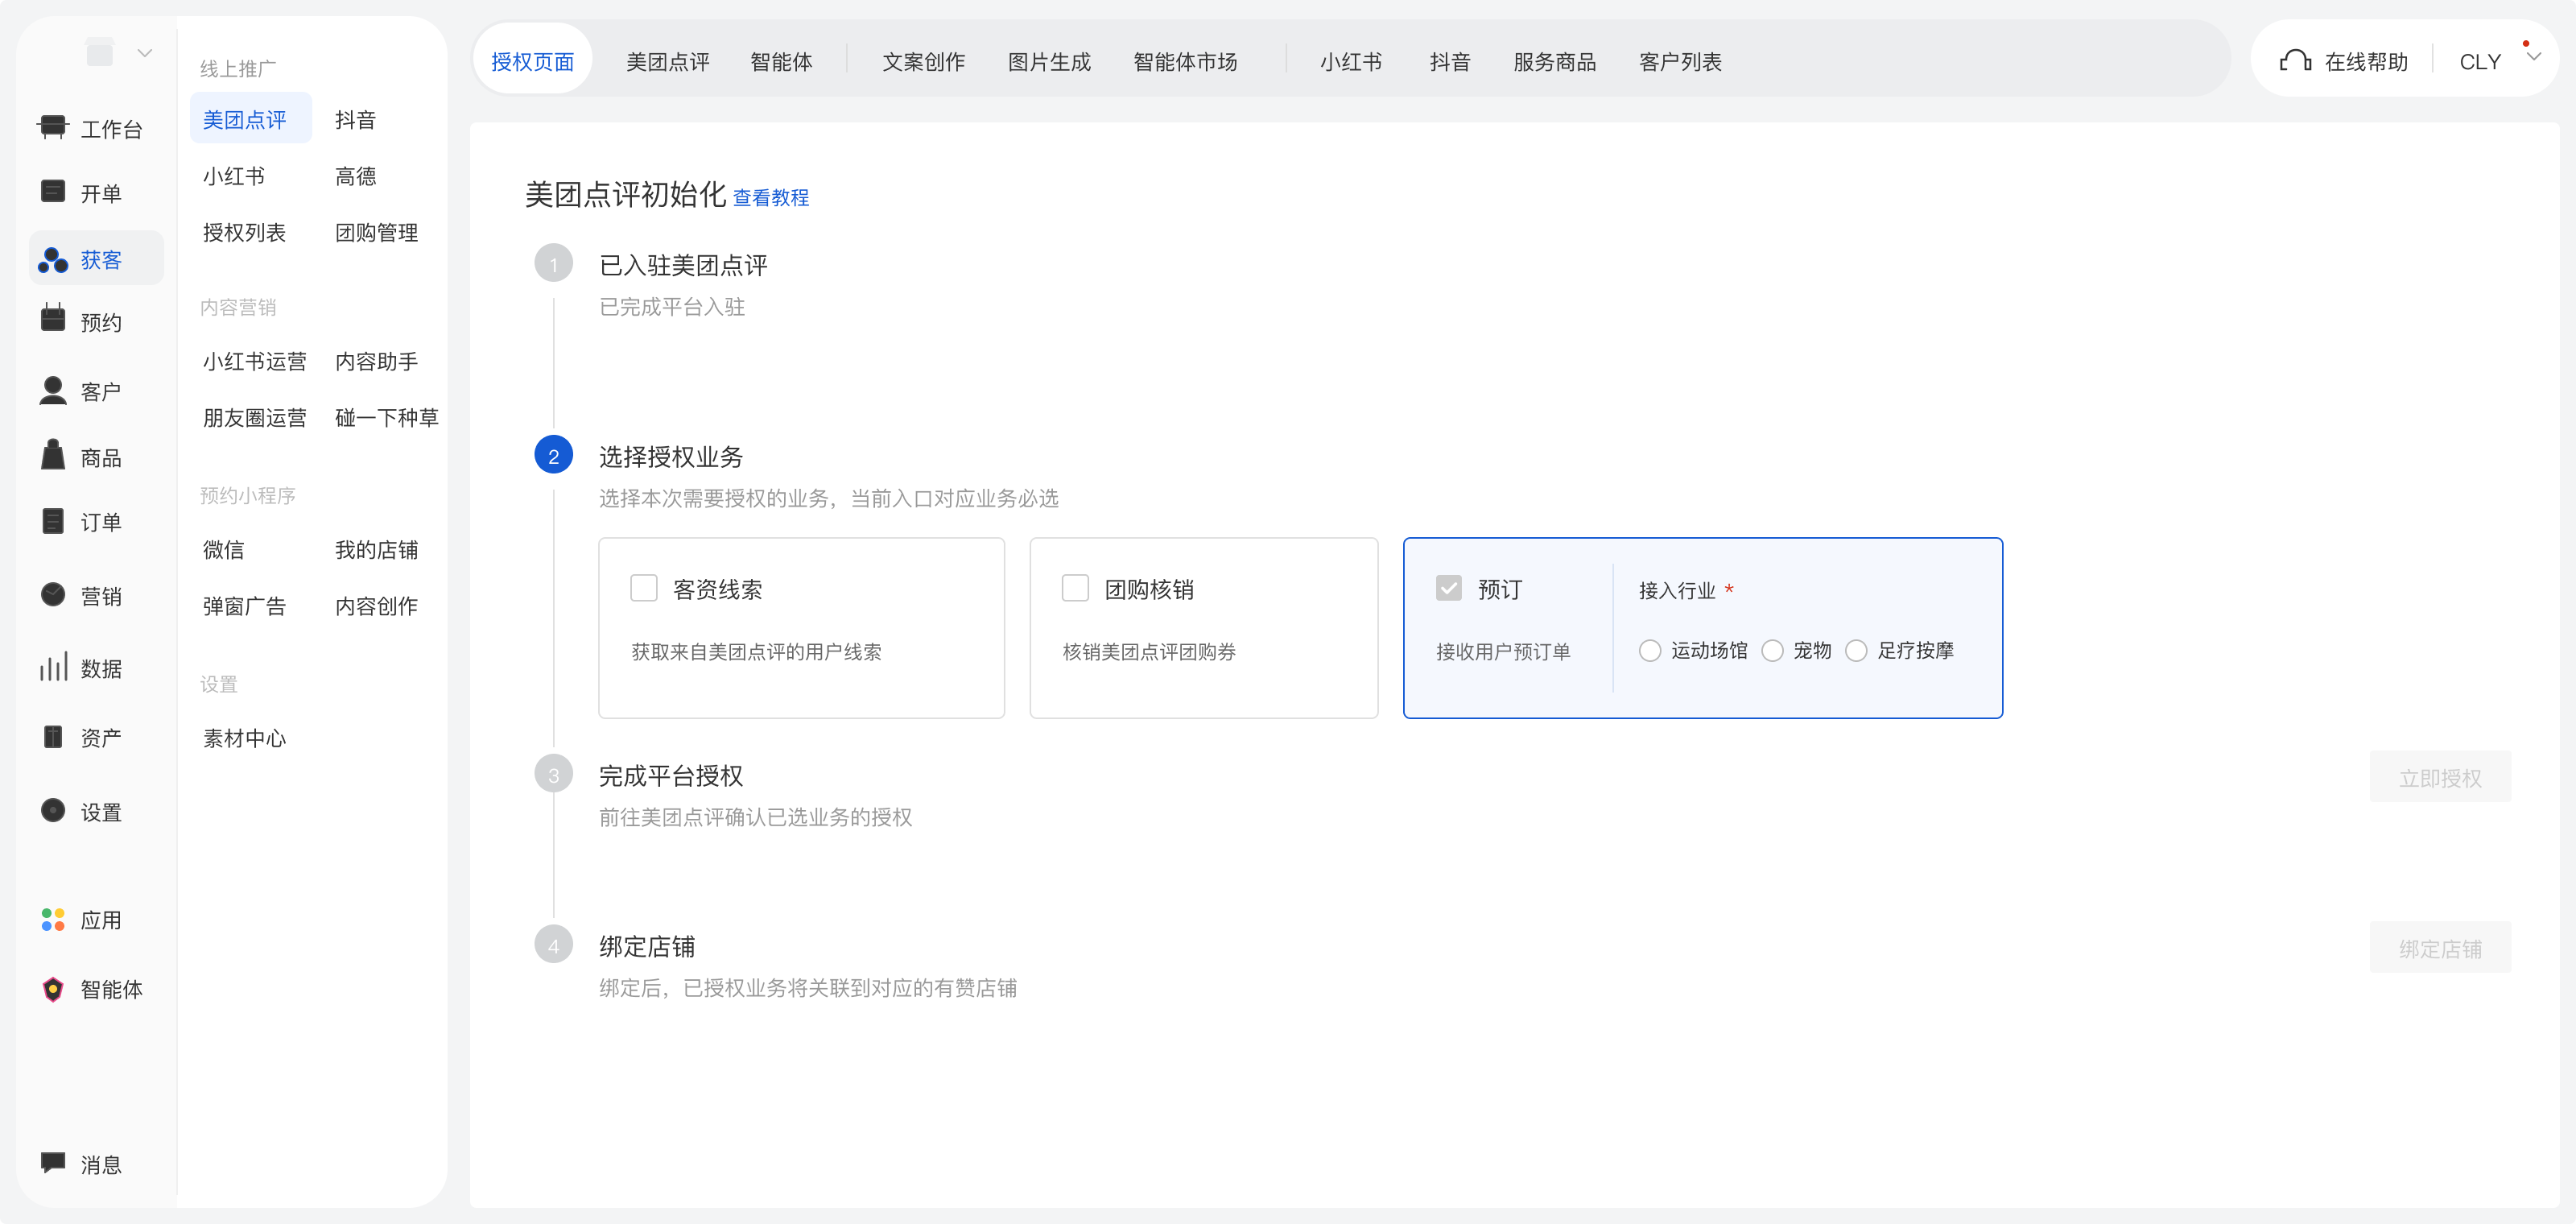Click the 查看教程 tutorial link
Viewport: 2576px width, 1224px height.
click(771, 197)
